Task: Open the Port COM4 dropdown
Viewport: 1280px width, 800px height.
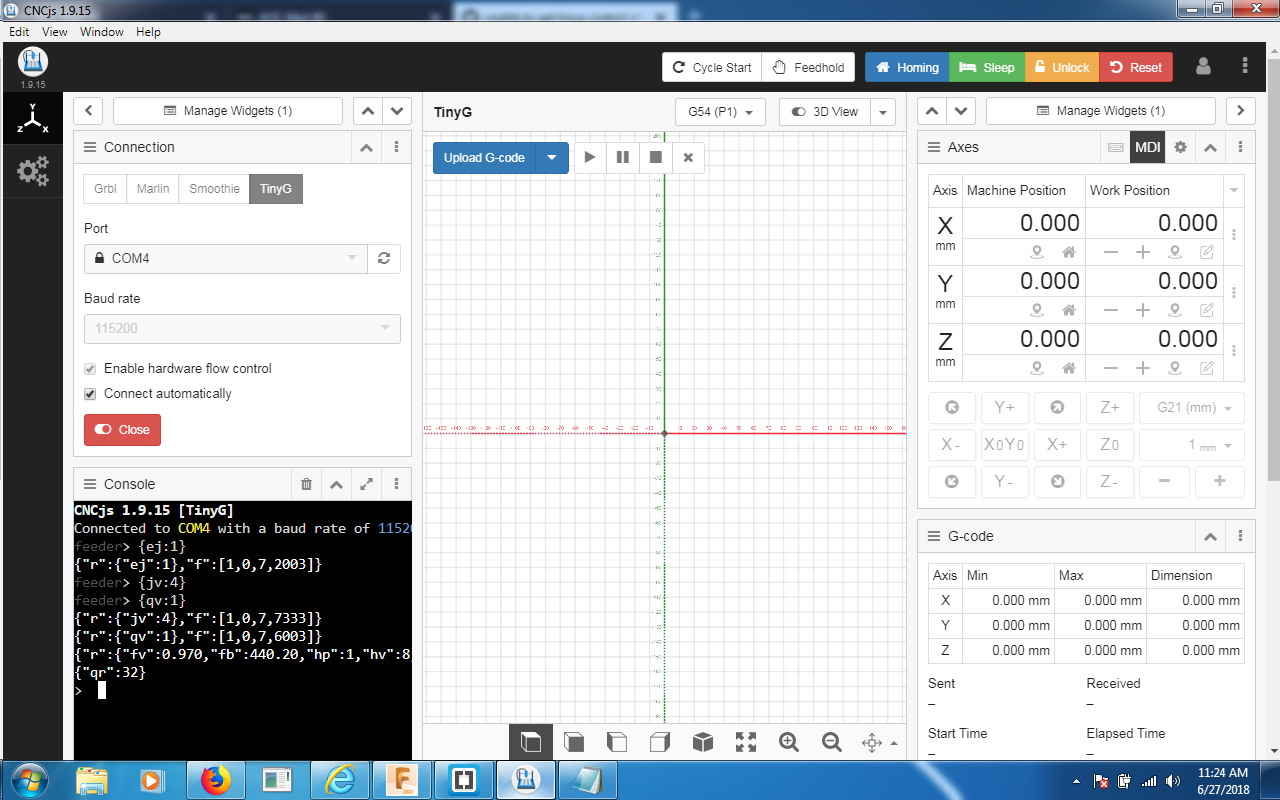Action: pos(226,258)
